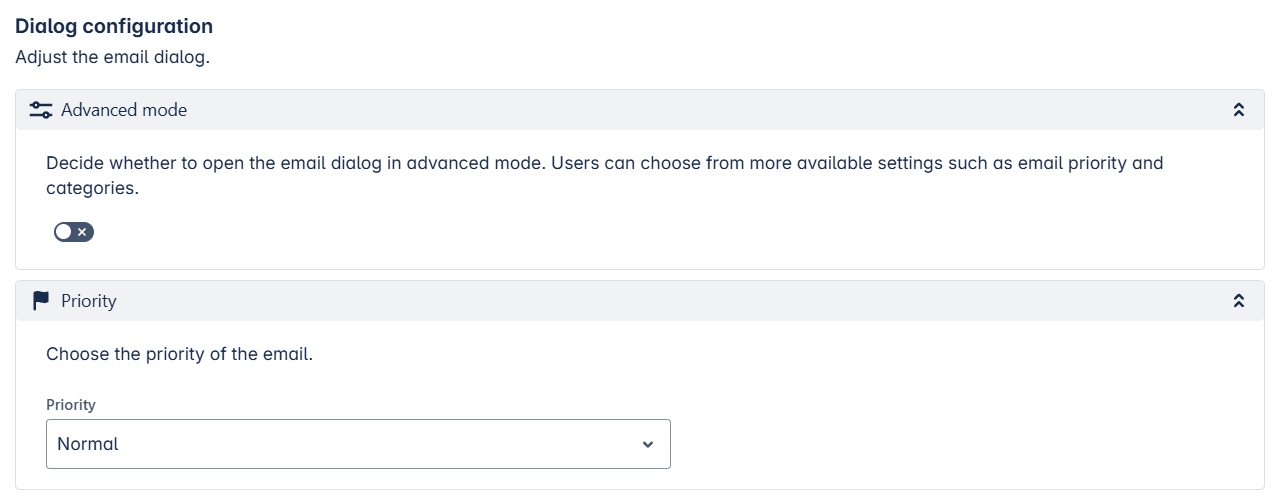Collapse the Advanced mode section via double chevron
The image size is (1276, 501).
1239,110
